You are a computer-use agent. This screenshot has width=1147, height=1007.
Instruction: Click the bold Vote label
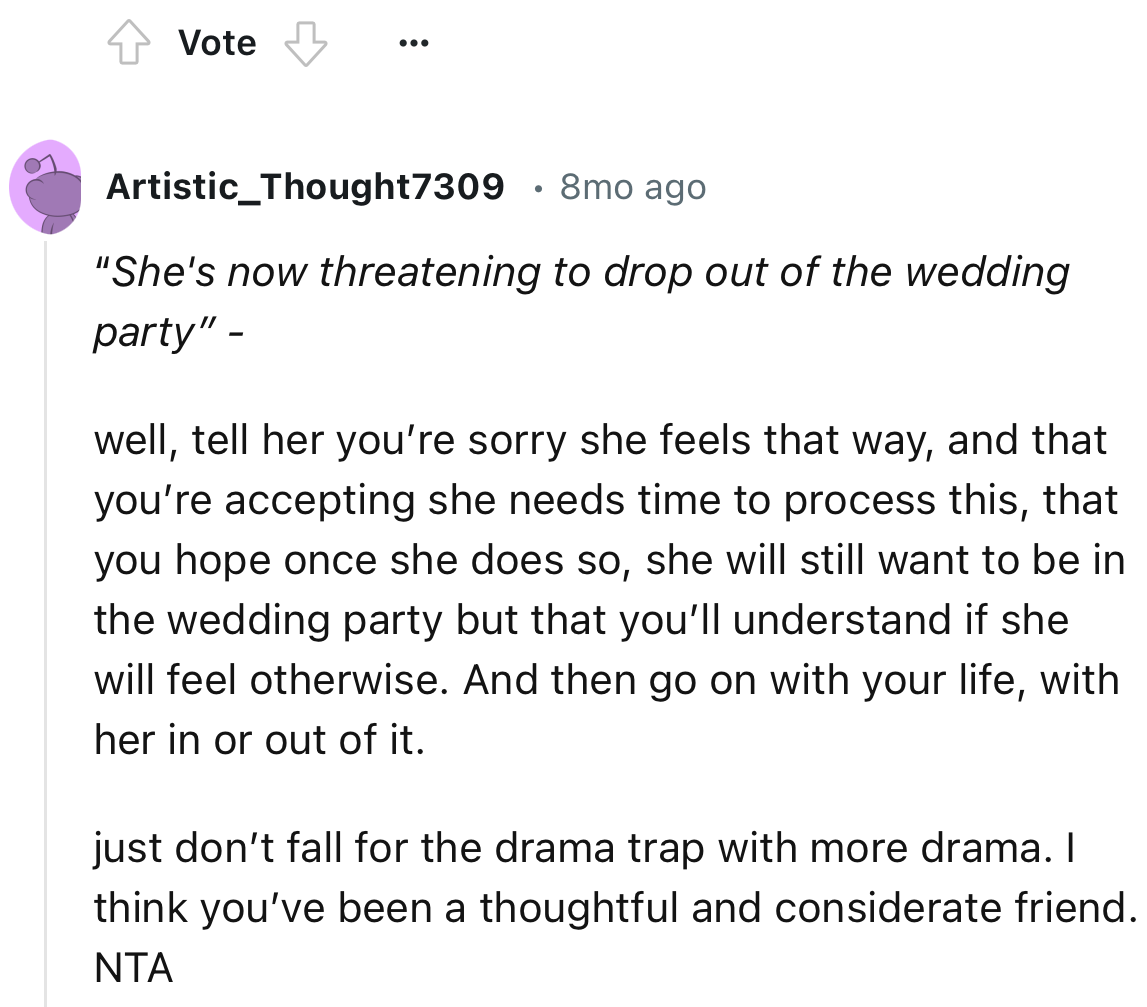[x=216, y=42]
